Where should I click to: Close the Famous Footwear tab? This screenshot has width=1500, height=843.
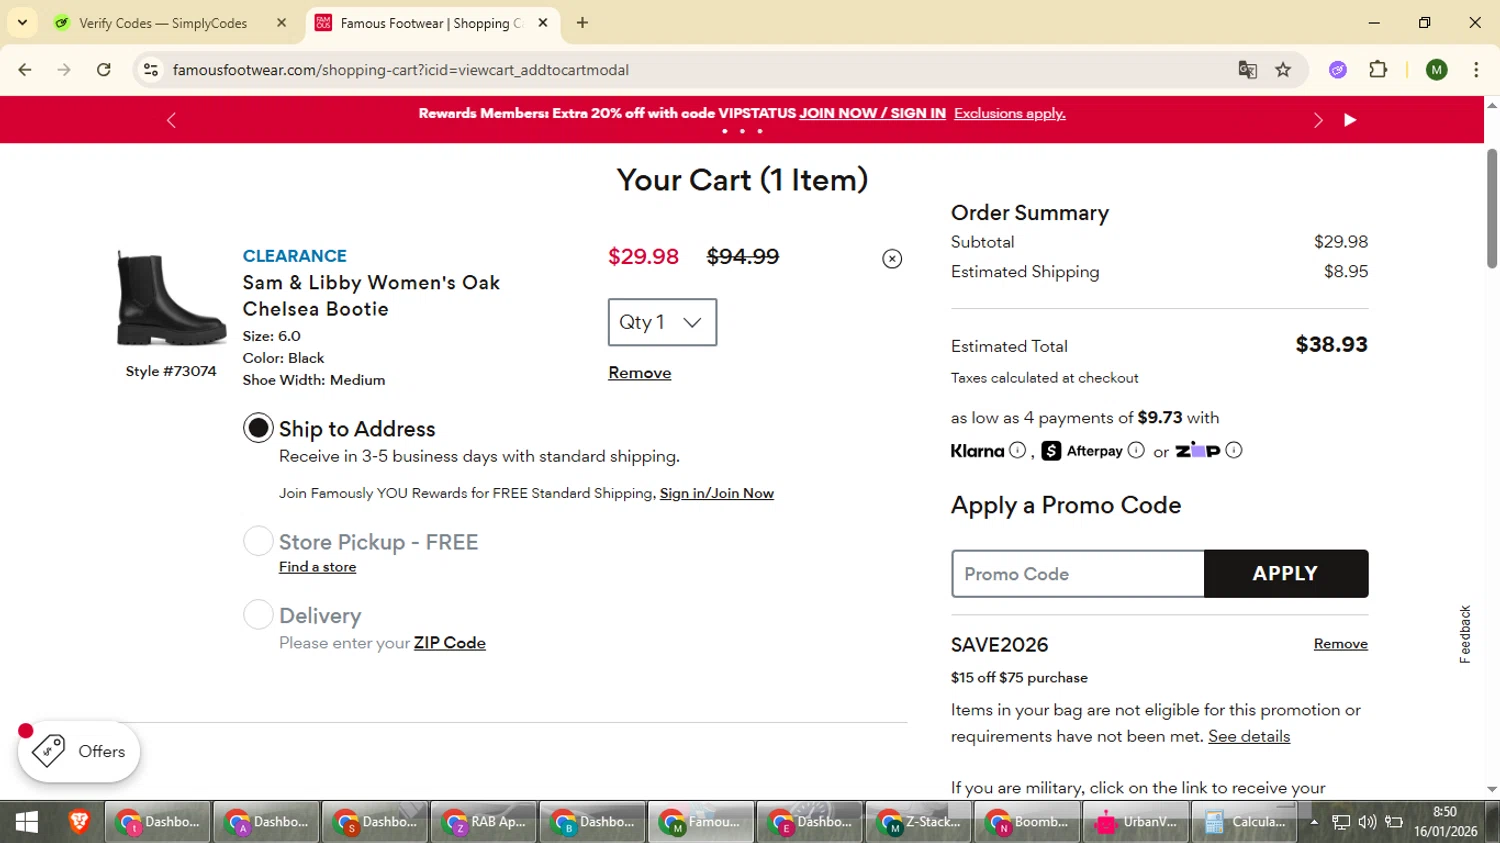pyautogui.click(x=543, y=23)
